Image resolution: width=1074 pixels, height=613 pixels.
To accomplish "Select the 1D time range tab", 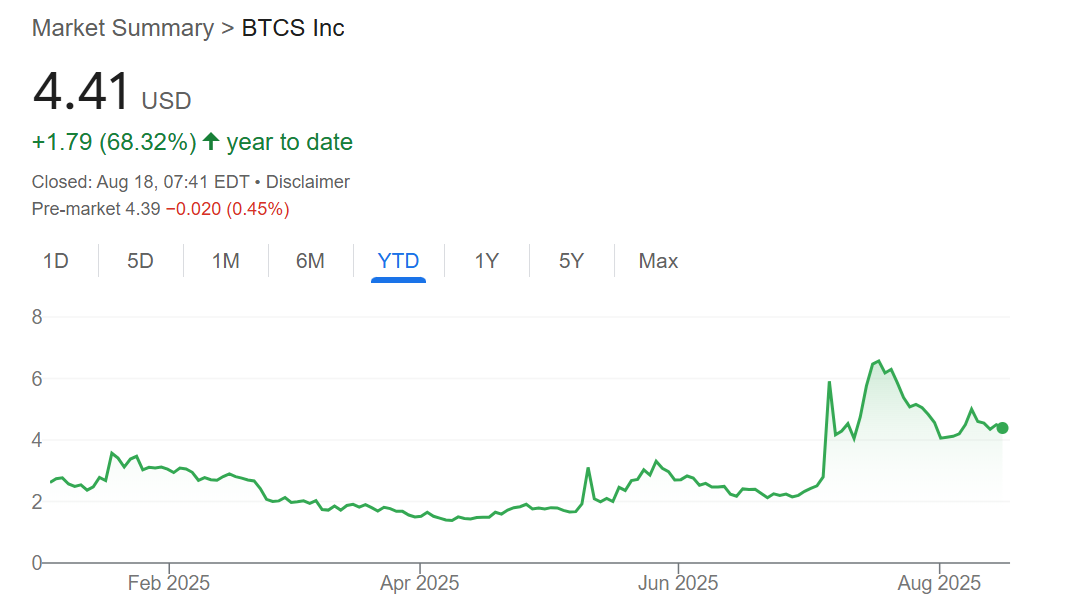I will (56, 261).
